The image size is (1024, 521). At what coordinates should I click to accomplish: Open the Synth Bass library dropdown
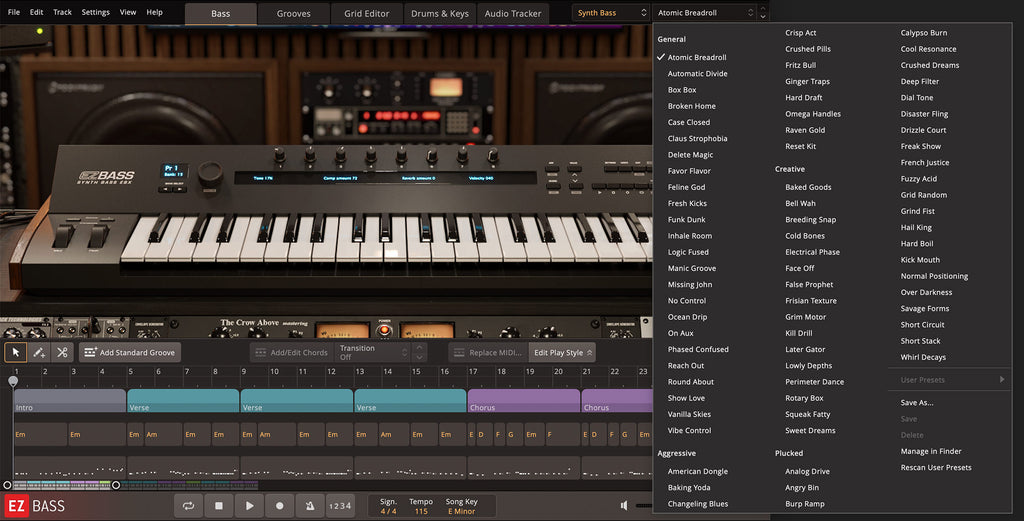(x=611, y=12)
